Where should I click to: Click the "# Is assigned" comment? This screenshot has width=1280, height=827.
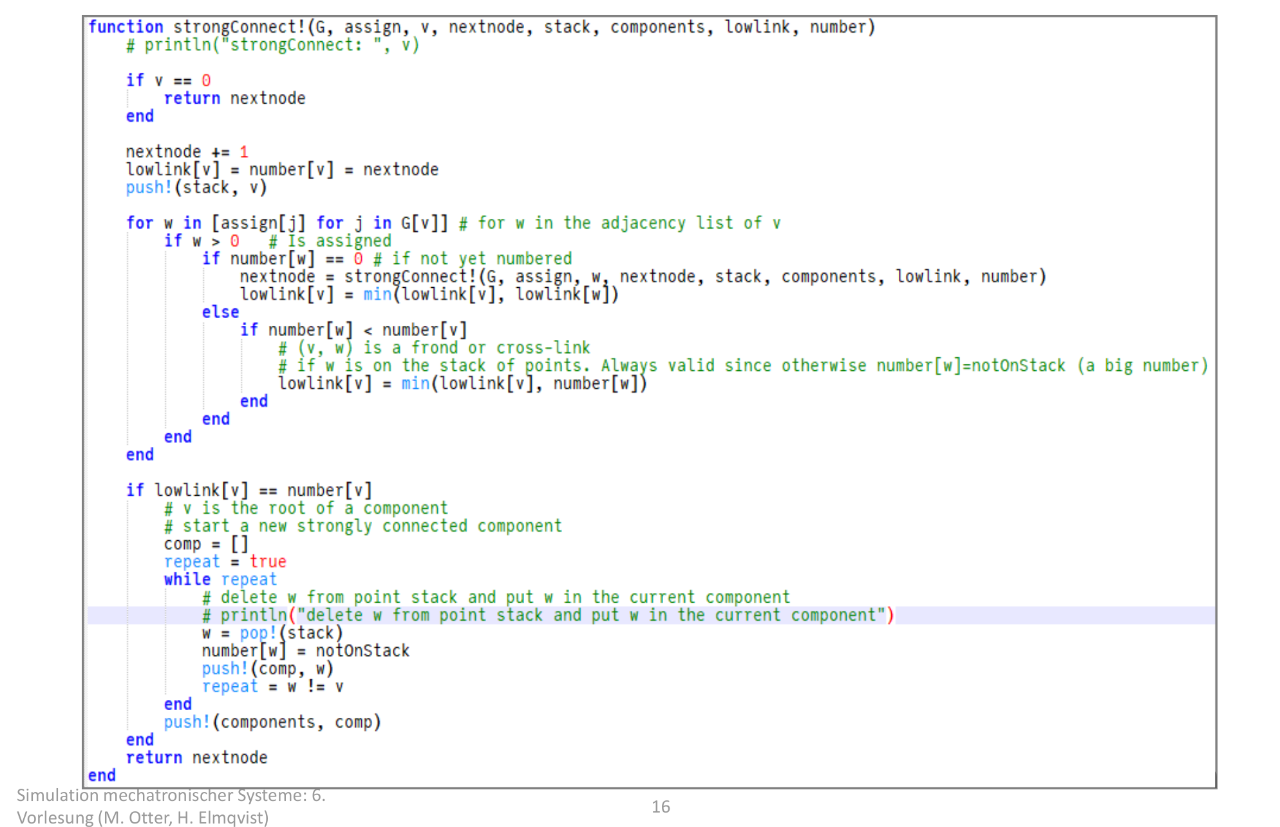tap(330, 241)
